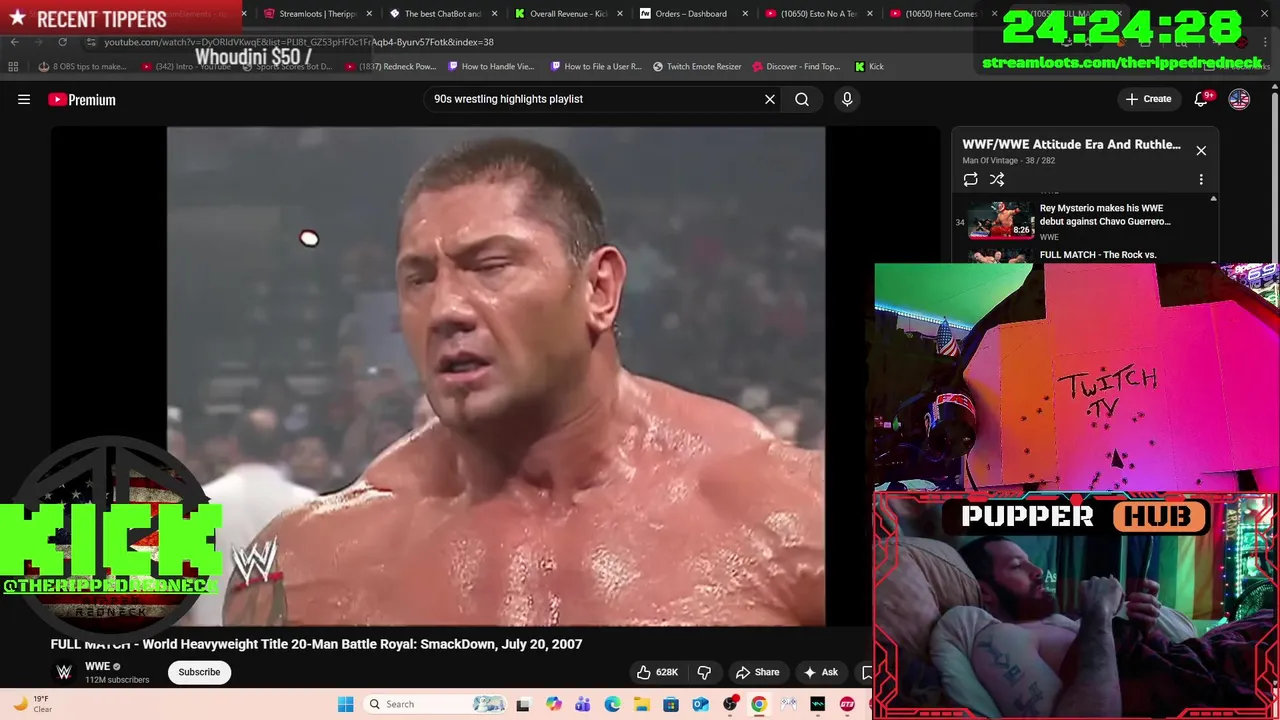Open the 'How to Handle Vie...' bookmark

tap(491, 66)
